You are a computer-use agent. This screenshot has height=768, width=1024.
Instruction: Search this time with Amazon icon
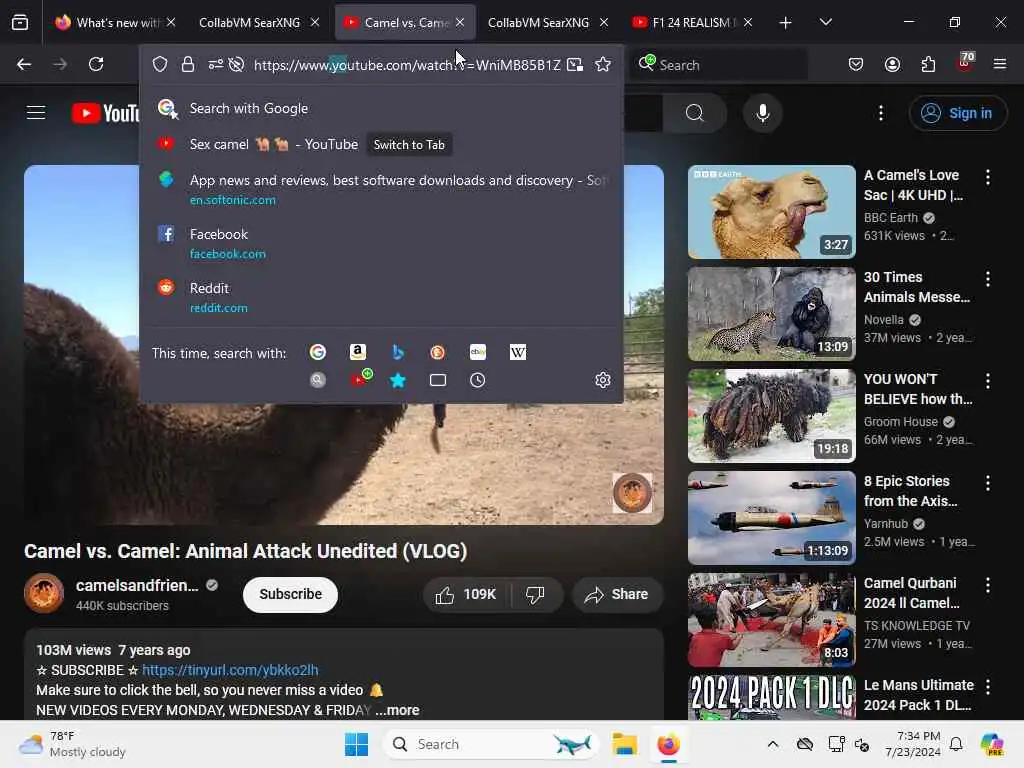click(x=357, y=353)
